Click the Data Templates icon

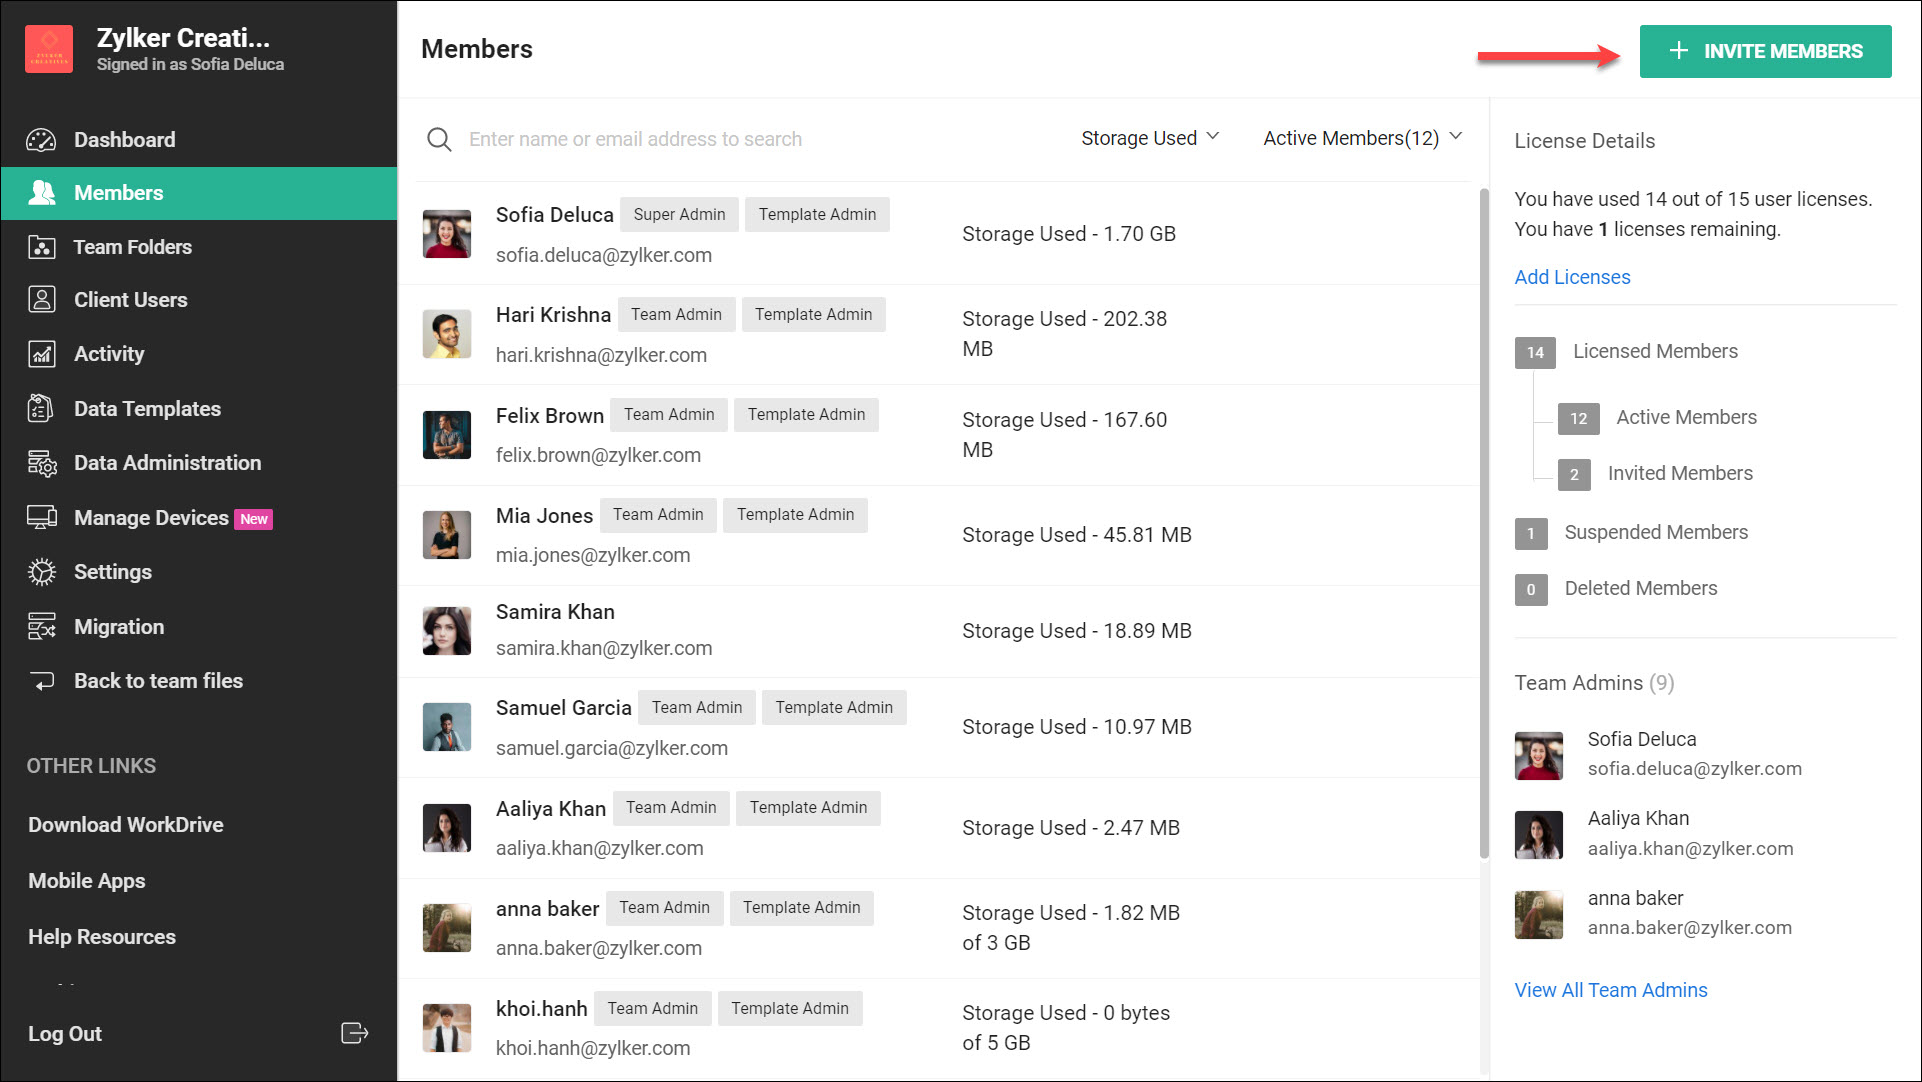[x=41, y=409]
